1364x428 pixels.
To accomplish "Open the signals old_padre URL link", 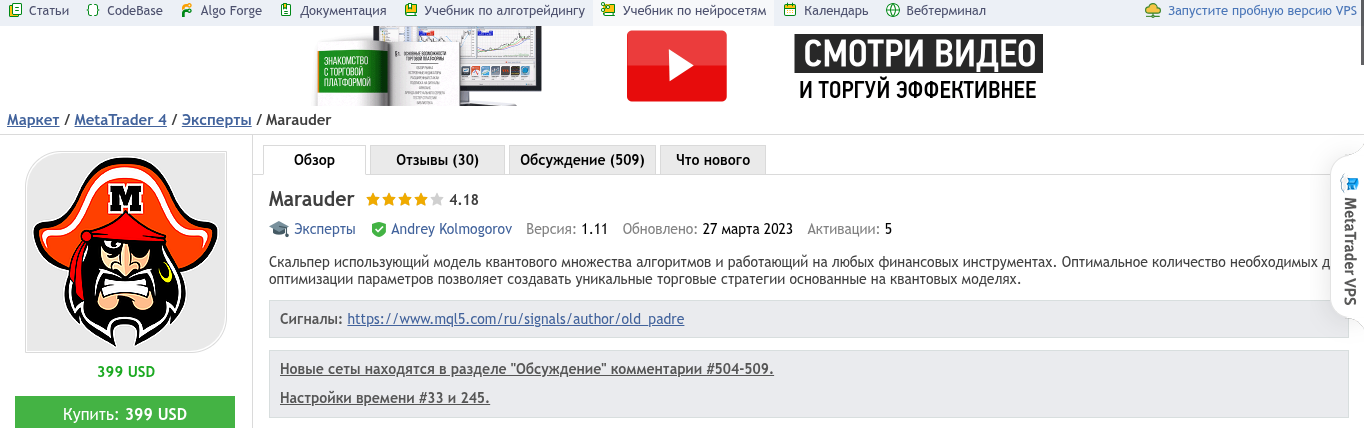I will click(x=516, y=319).
